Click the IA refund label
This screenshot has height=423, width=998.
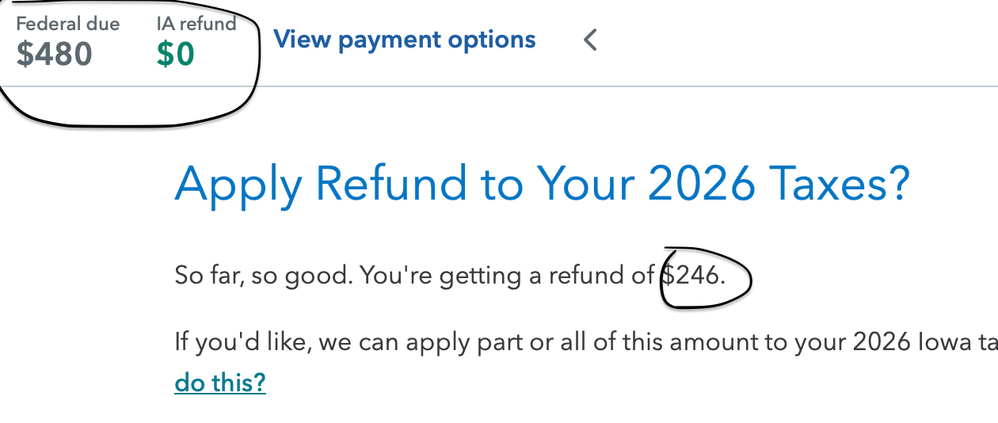[x=196, y=24]
